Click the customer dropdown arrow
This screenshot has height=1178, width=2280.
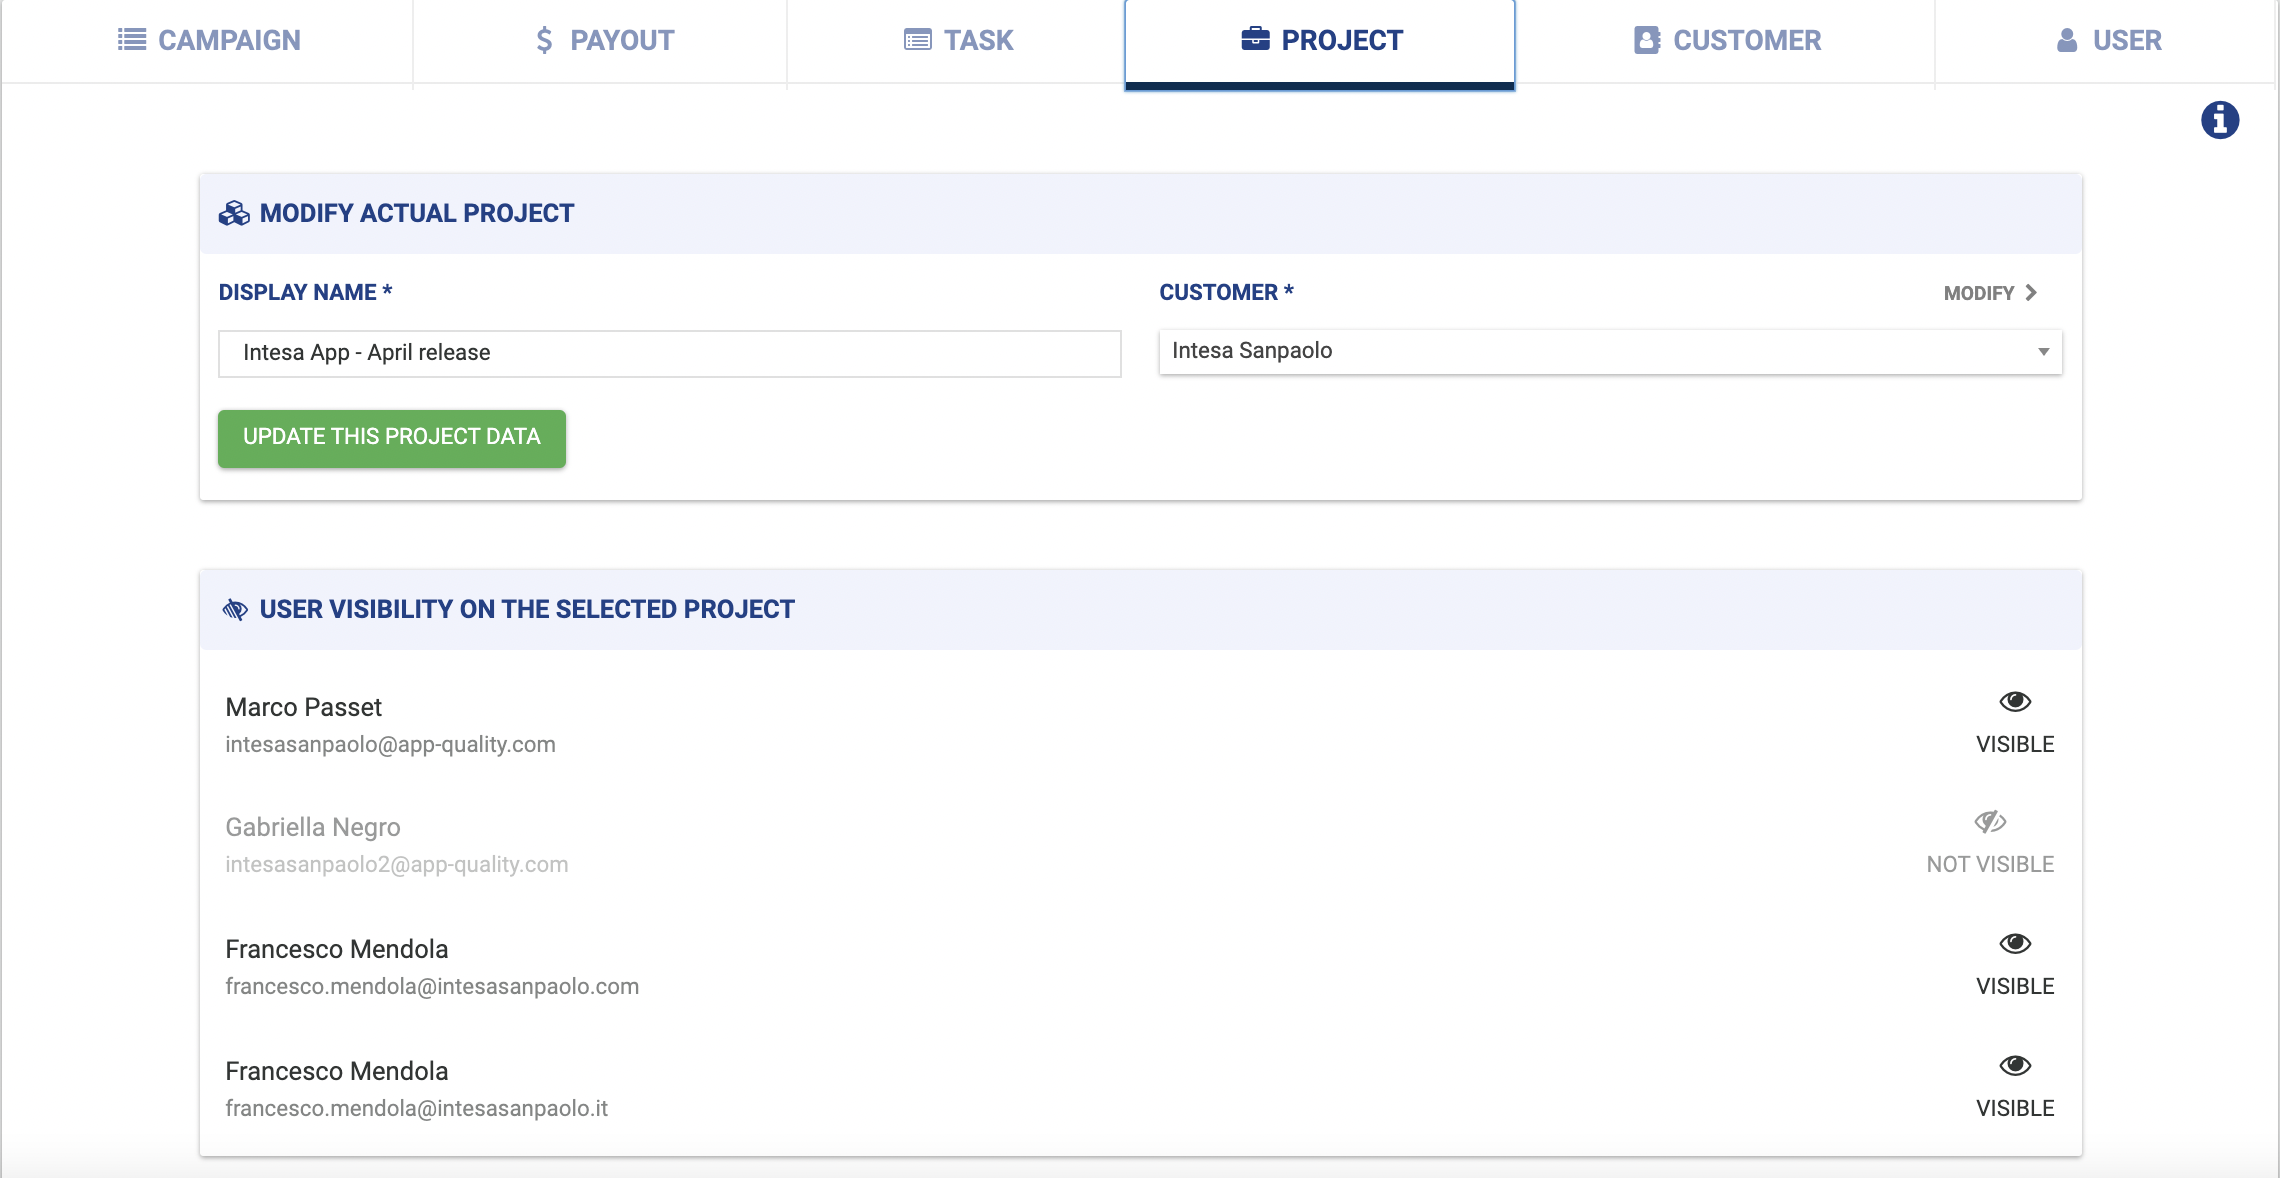2043,352
